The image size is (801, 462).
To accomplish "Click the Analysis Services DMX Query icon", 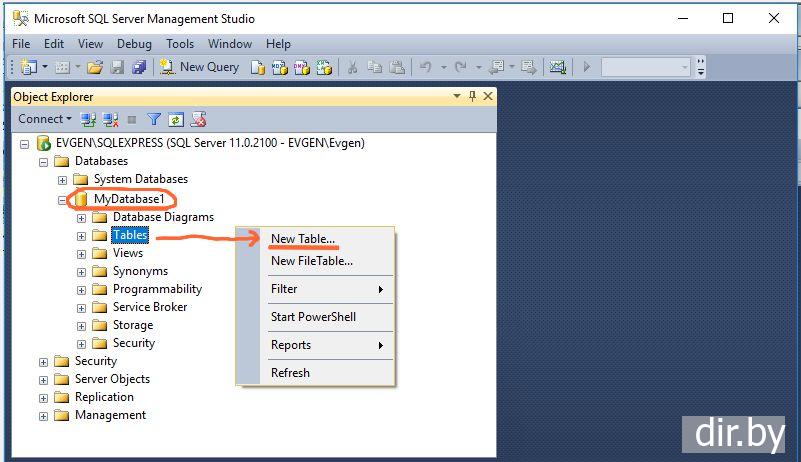I will point(302,67).
